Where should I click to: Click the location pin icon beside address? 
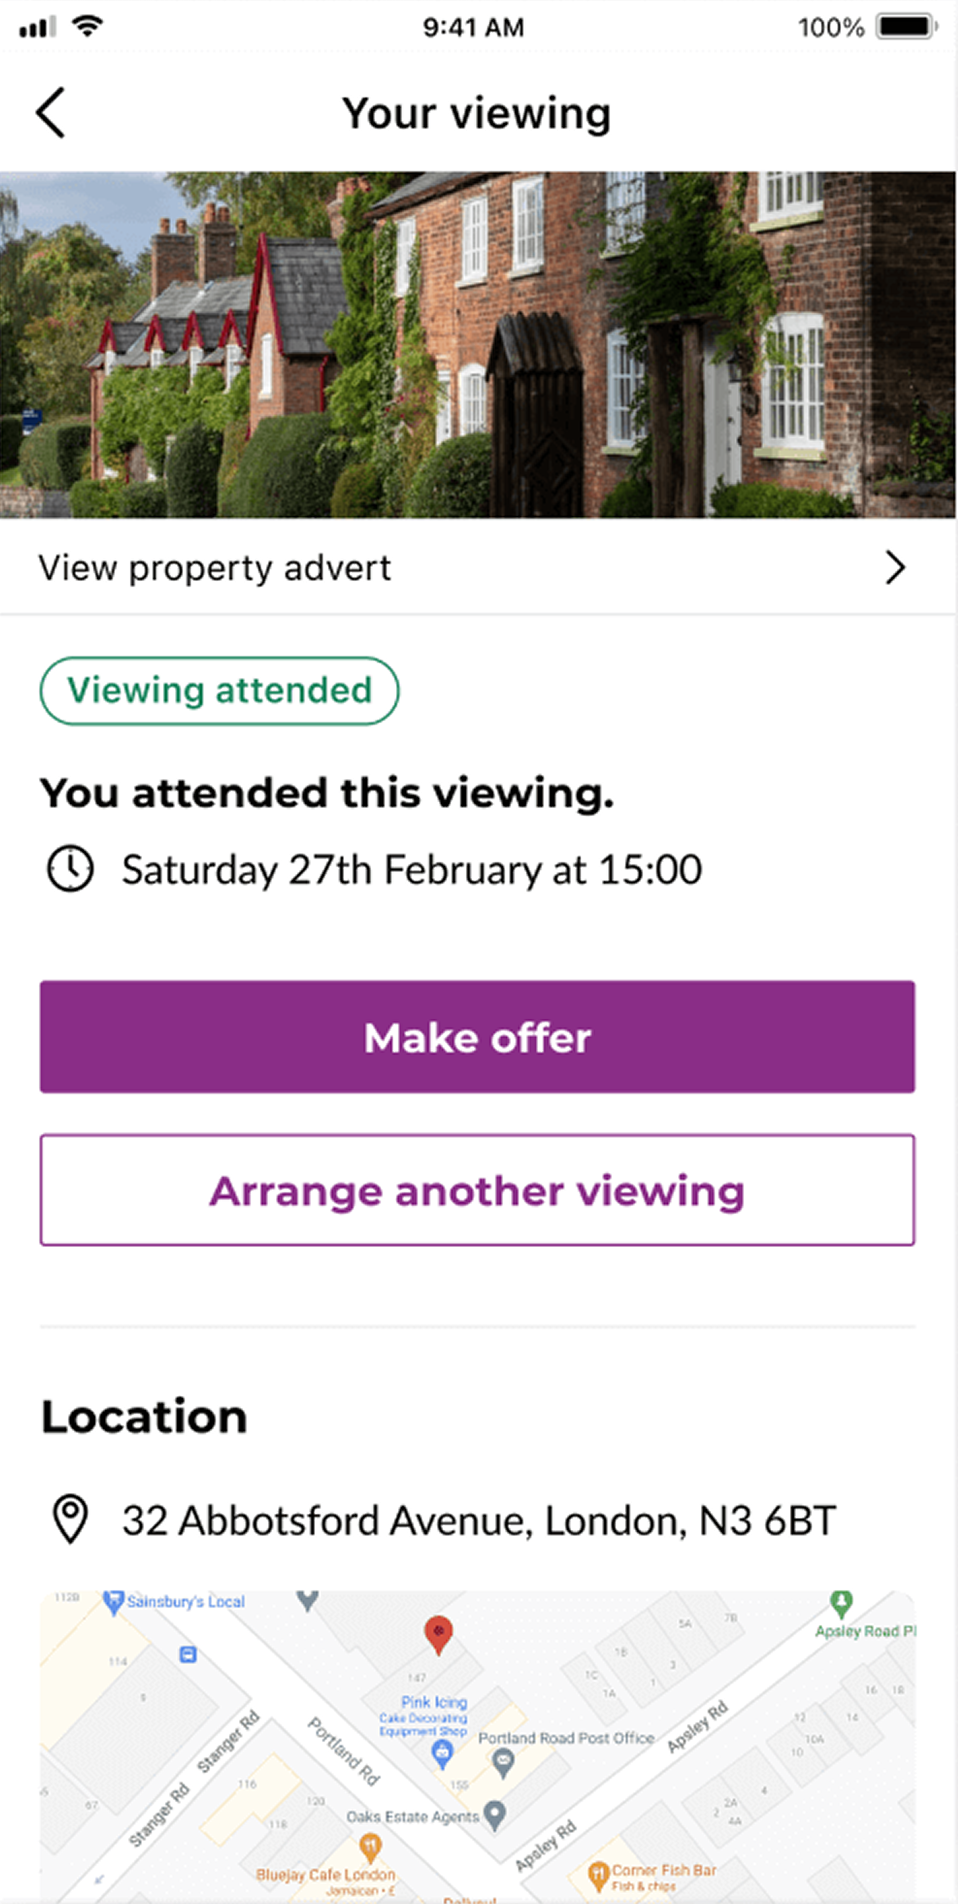tap(70, 1520)
